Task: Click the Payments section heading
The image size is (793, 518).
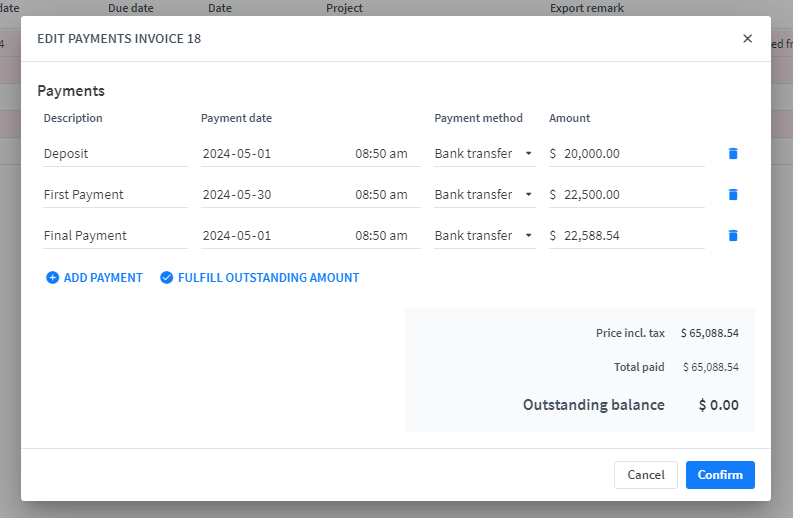Action: [x=71, y=91]
